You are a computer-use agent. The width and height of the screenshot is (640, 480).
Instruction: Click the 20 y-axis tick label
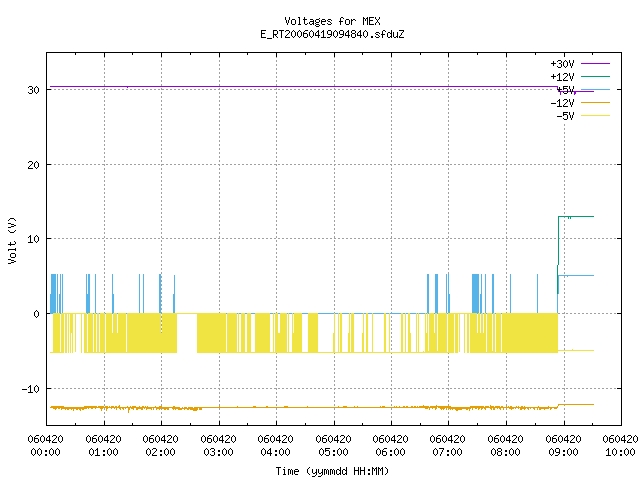pyautogui.click(x=33, y=165)
